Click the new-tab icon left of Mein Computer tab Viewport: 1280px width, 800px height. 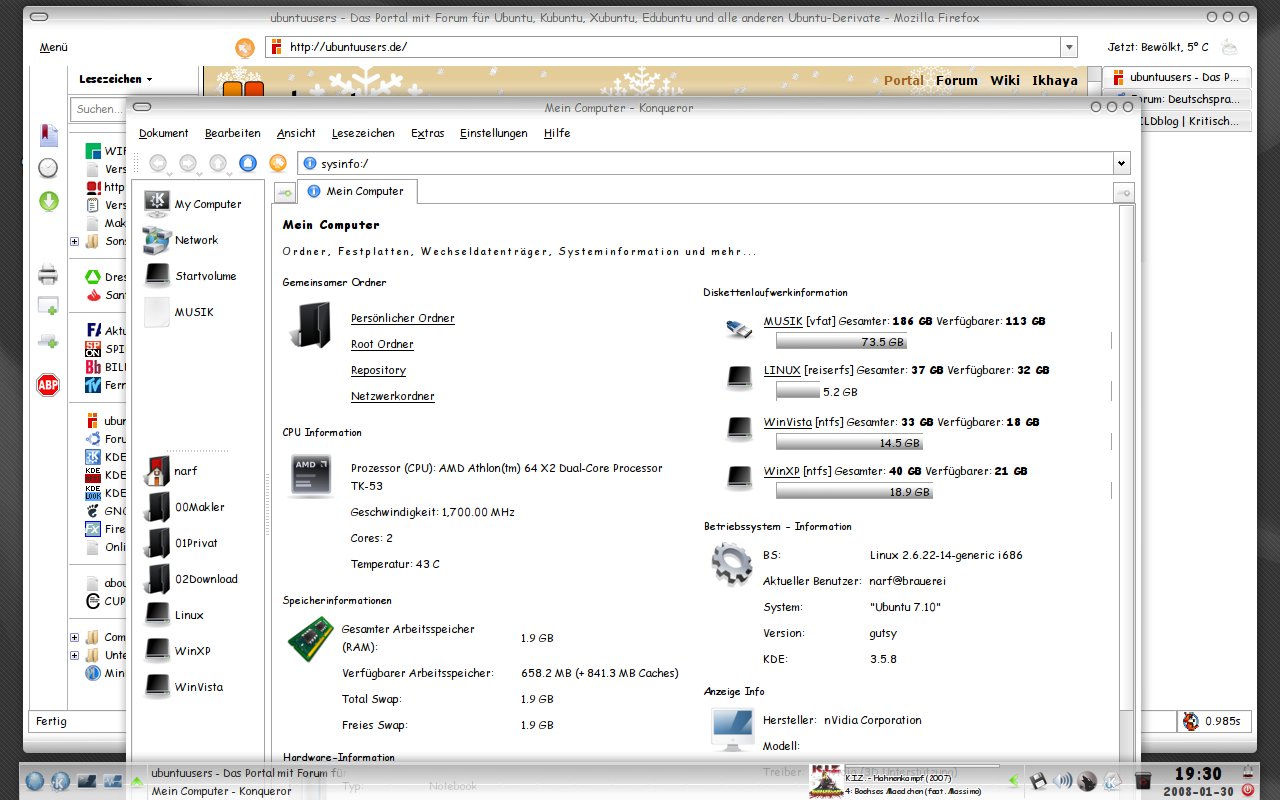pos(284,192)
